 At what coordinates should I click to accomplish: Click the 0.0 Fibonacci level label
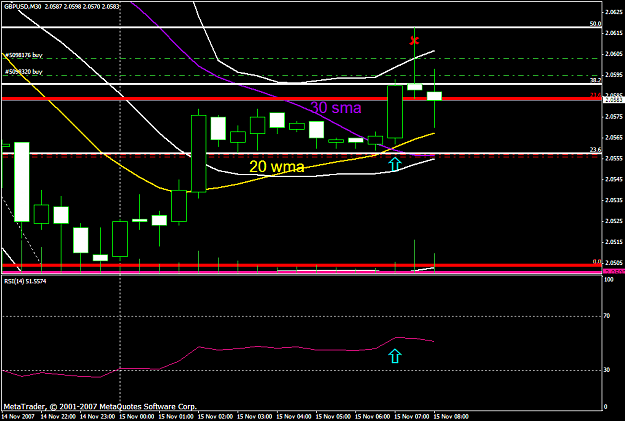[x=597, y=262]
